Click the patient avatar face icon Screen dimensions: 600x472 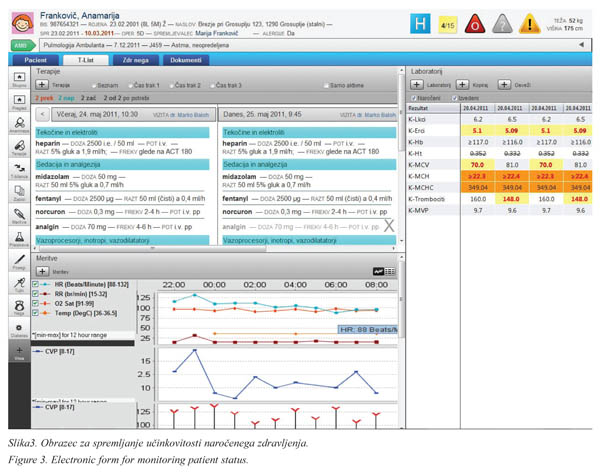[x=22, y=23]
